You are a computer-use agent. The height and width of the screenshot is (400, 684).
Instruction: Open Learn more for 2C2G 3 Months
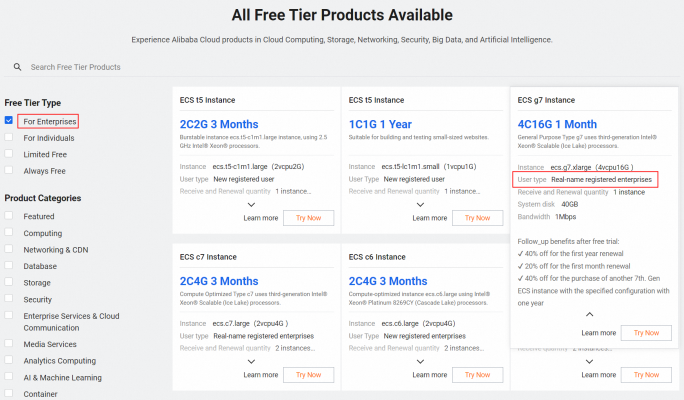[x=260, y=218]
